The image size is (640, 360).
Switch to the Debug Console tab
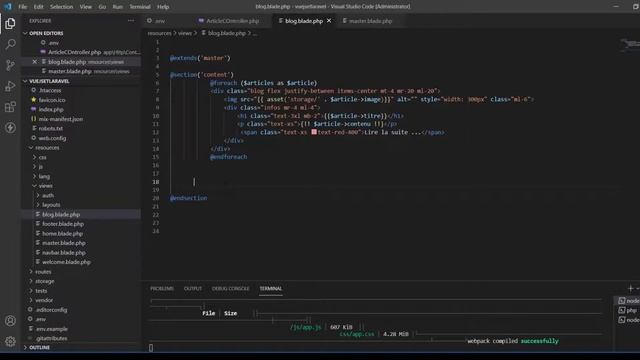click(230, 288)
